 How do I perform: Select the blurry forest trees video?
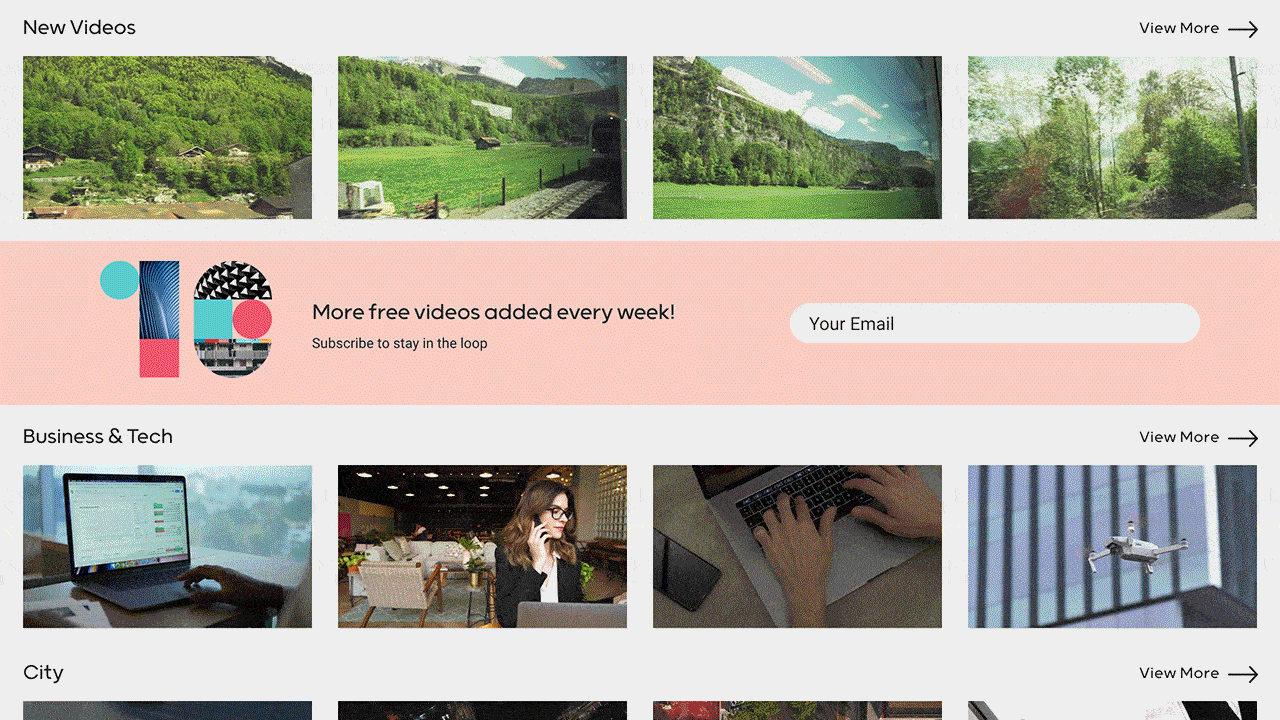pyautogui.click(x=1112, y=137)
